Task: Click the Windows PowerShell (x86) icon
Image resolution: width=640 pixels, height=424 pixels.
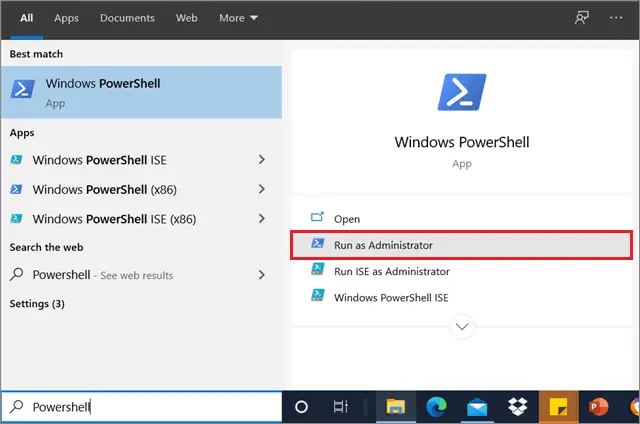Action: pyautogui.click(x=16, y=189)
